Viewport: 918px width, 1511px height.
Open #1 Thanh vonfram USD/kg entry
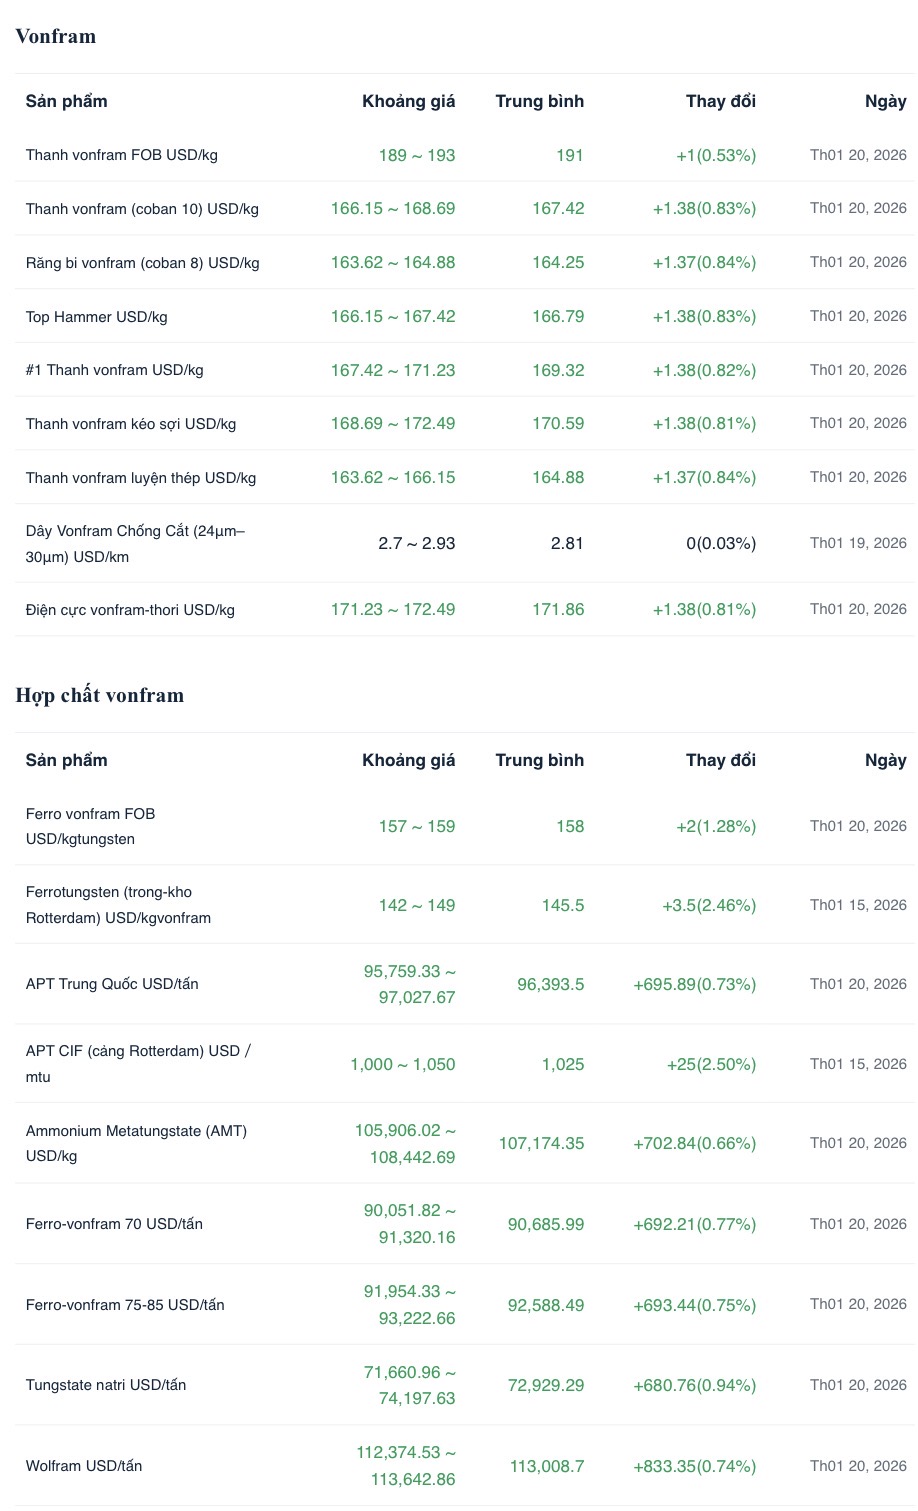(x=114, y=370)
